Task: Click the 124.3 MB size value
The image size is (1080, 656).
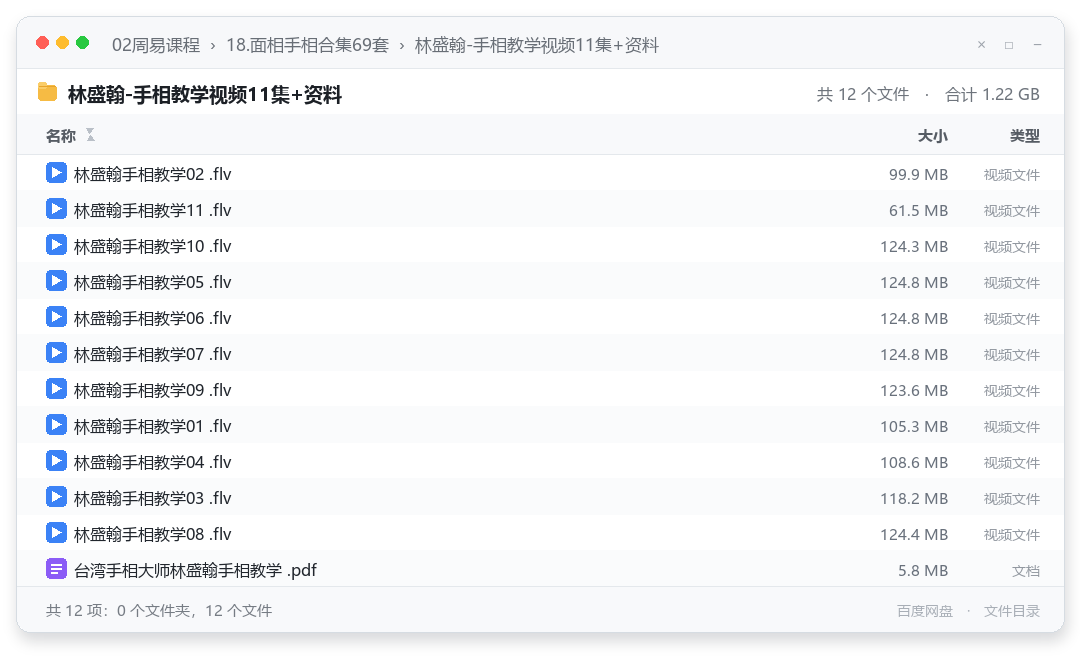Action: [x=914, y=246]
